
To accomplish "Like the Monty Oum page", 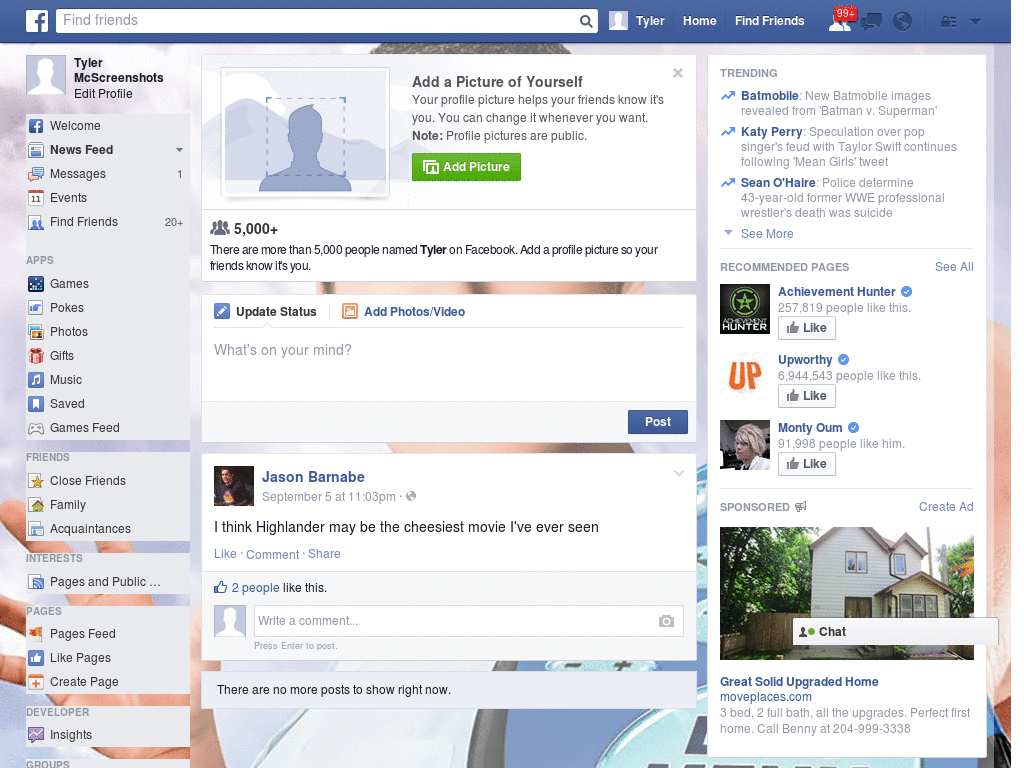I will click(x=807, y=464).
